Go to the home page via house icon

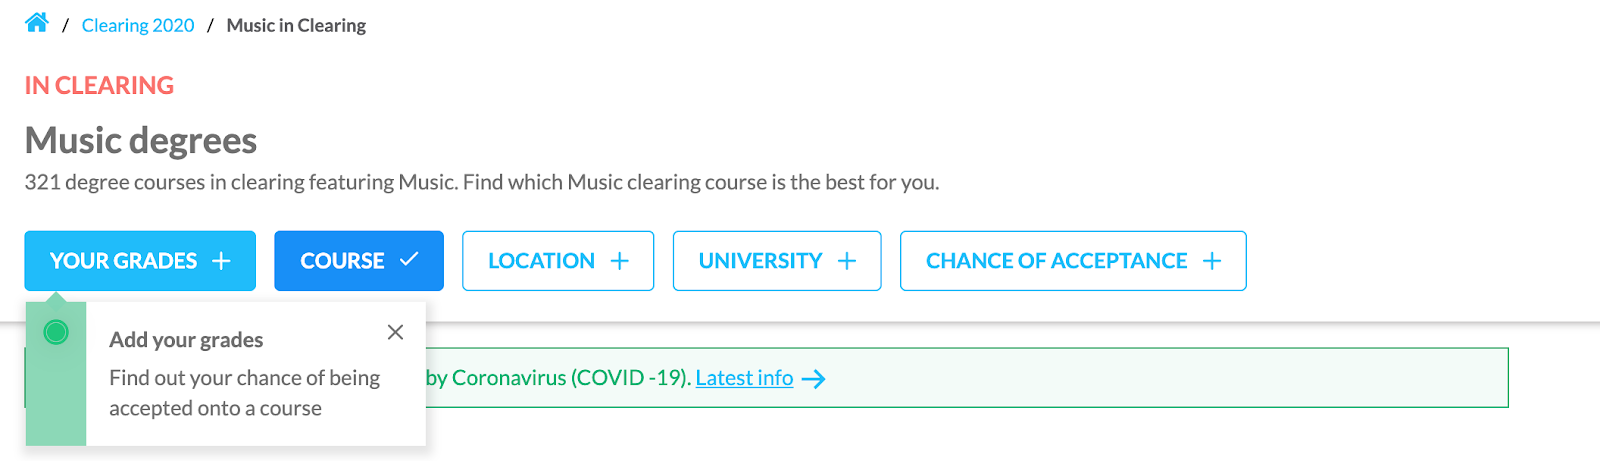click(x=37, y=23)
